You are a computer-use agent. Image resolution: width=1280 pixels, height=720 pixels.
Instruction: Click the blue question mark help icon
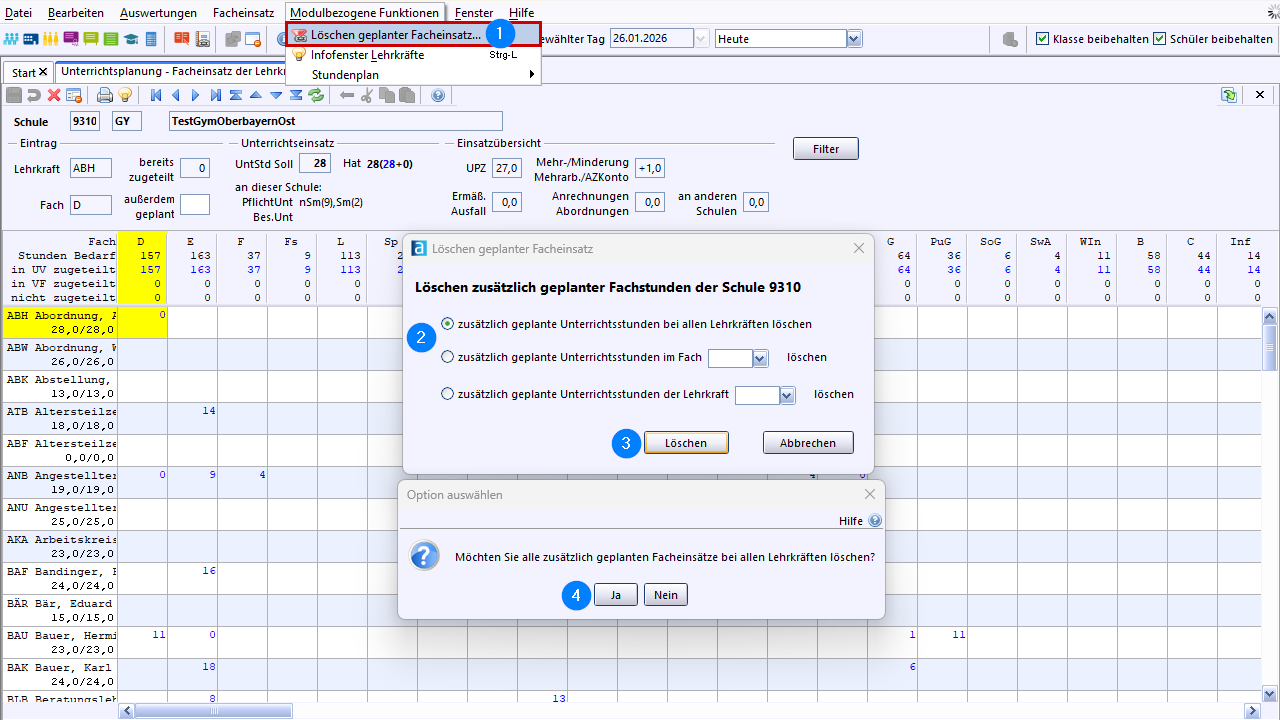pyautogui.click(x=437, y=95)
